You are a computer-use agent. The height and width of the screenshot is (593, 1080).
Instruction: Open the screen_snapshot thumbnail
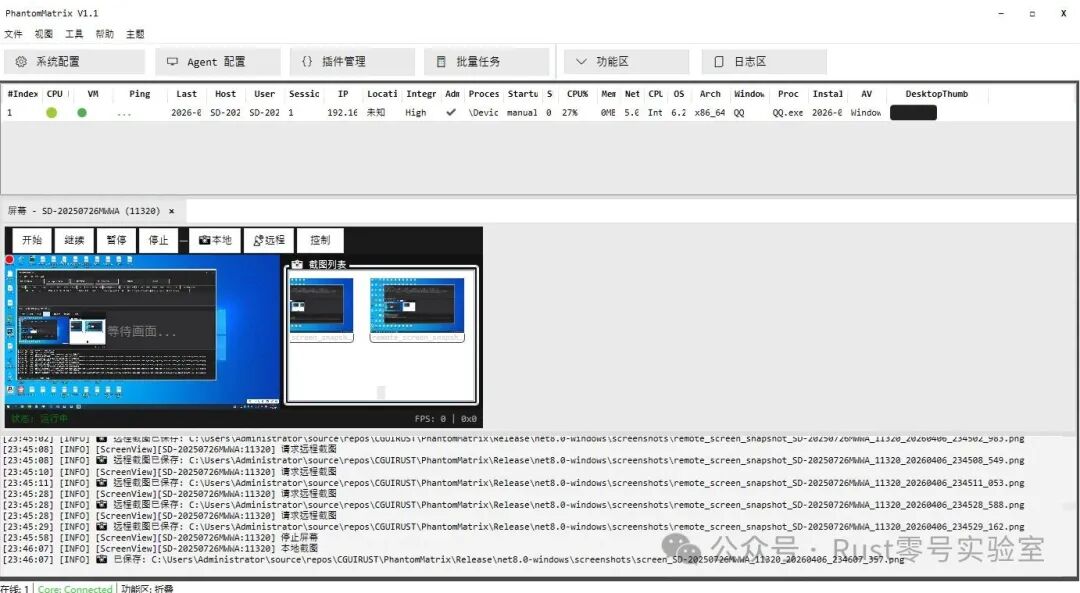(x=321, y=310)
